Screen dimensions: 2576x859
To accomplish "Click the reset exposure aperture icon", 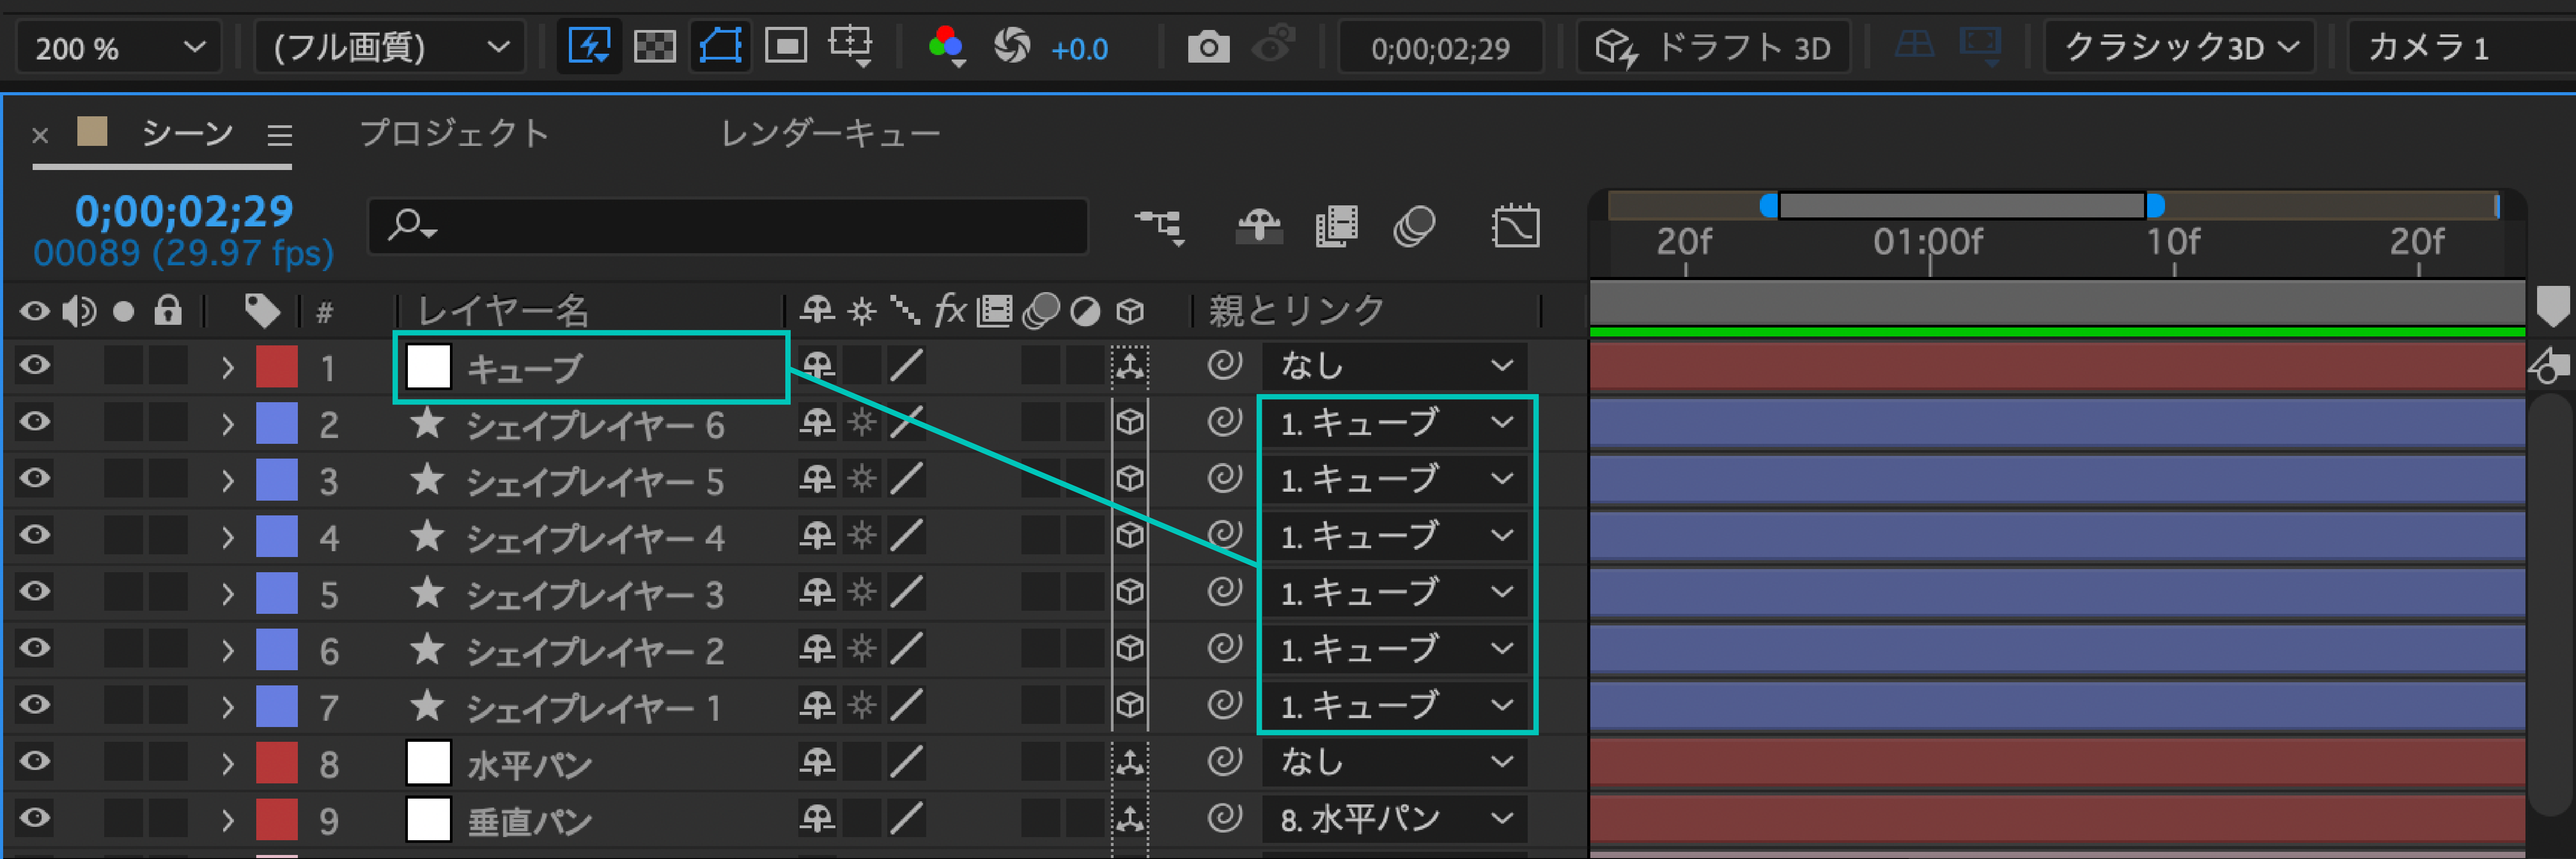I will pos(1012,47).
